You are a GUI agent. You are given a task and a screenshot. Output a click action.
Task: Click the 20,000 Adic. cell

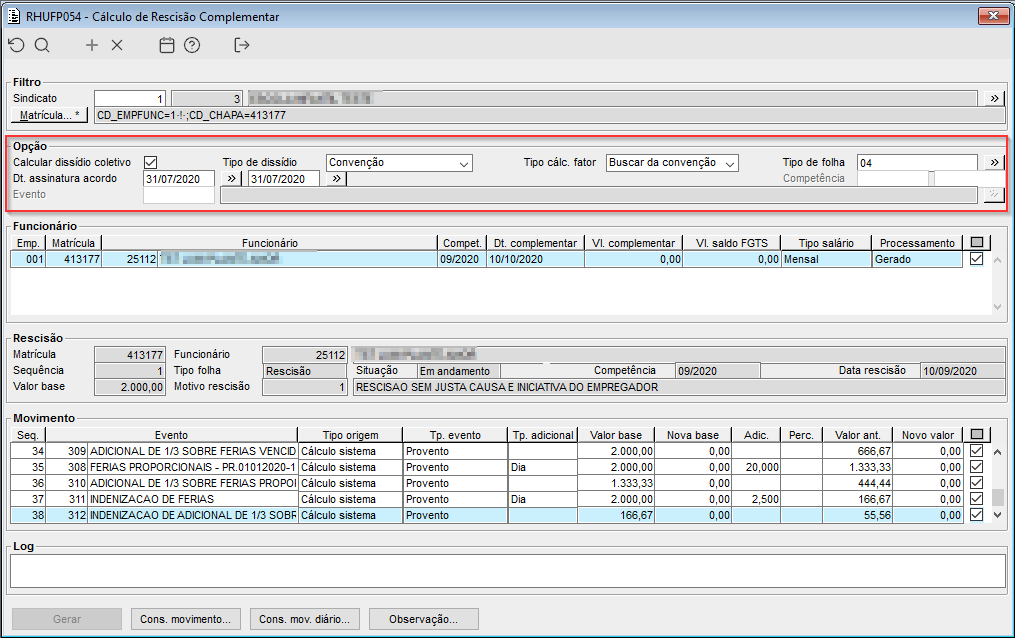(756, 467)
